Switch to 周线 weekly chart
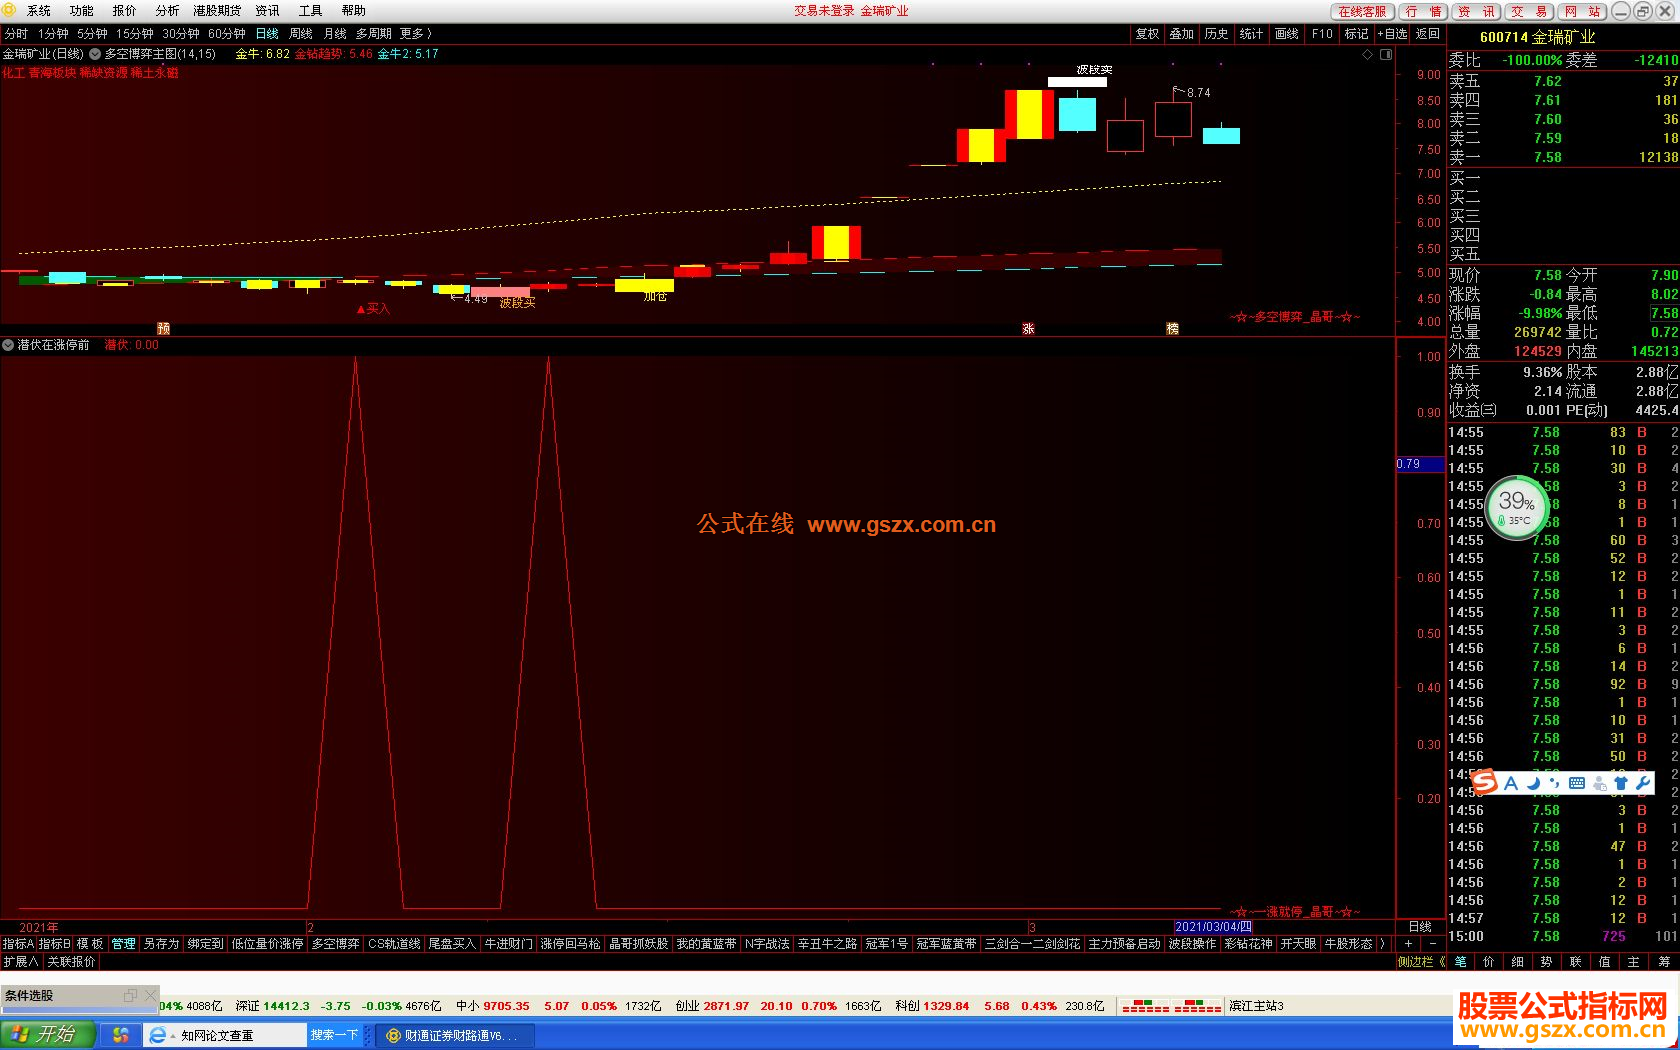 click(301, 34)
